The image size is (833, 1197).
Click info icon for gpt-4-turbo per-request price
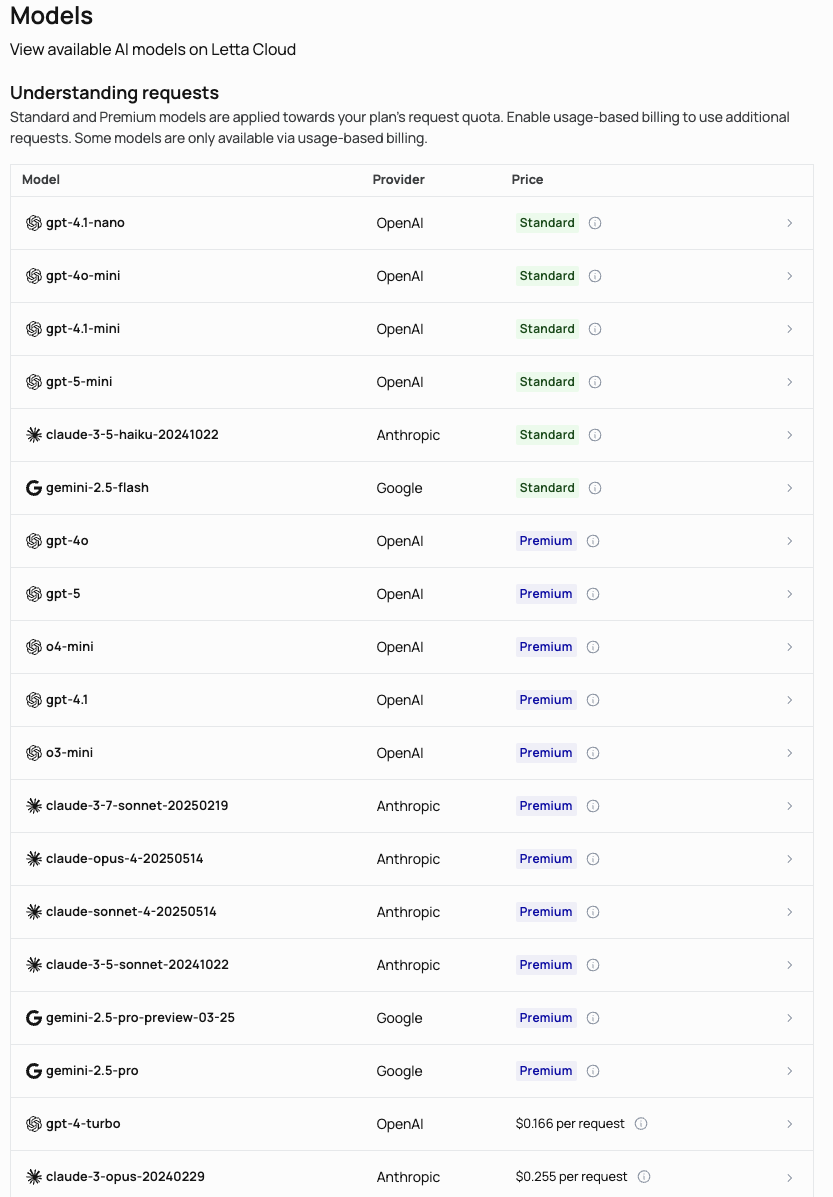pyautogui.click(x=641, y=1124)
